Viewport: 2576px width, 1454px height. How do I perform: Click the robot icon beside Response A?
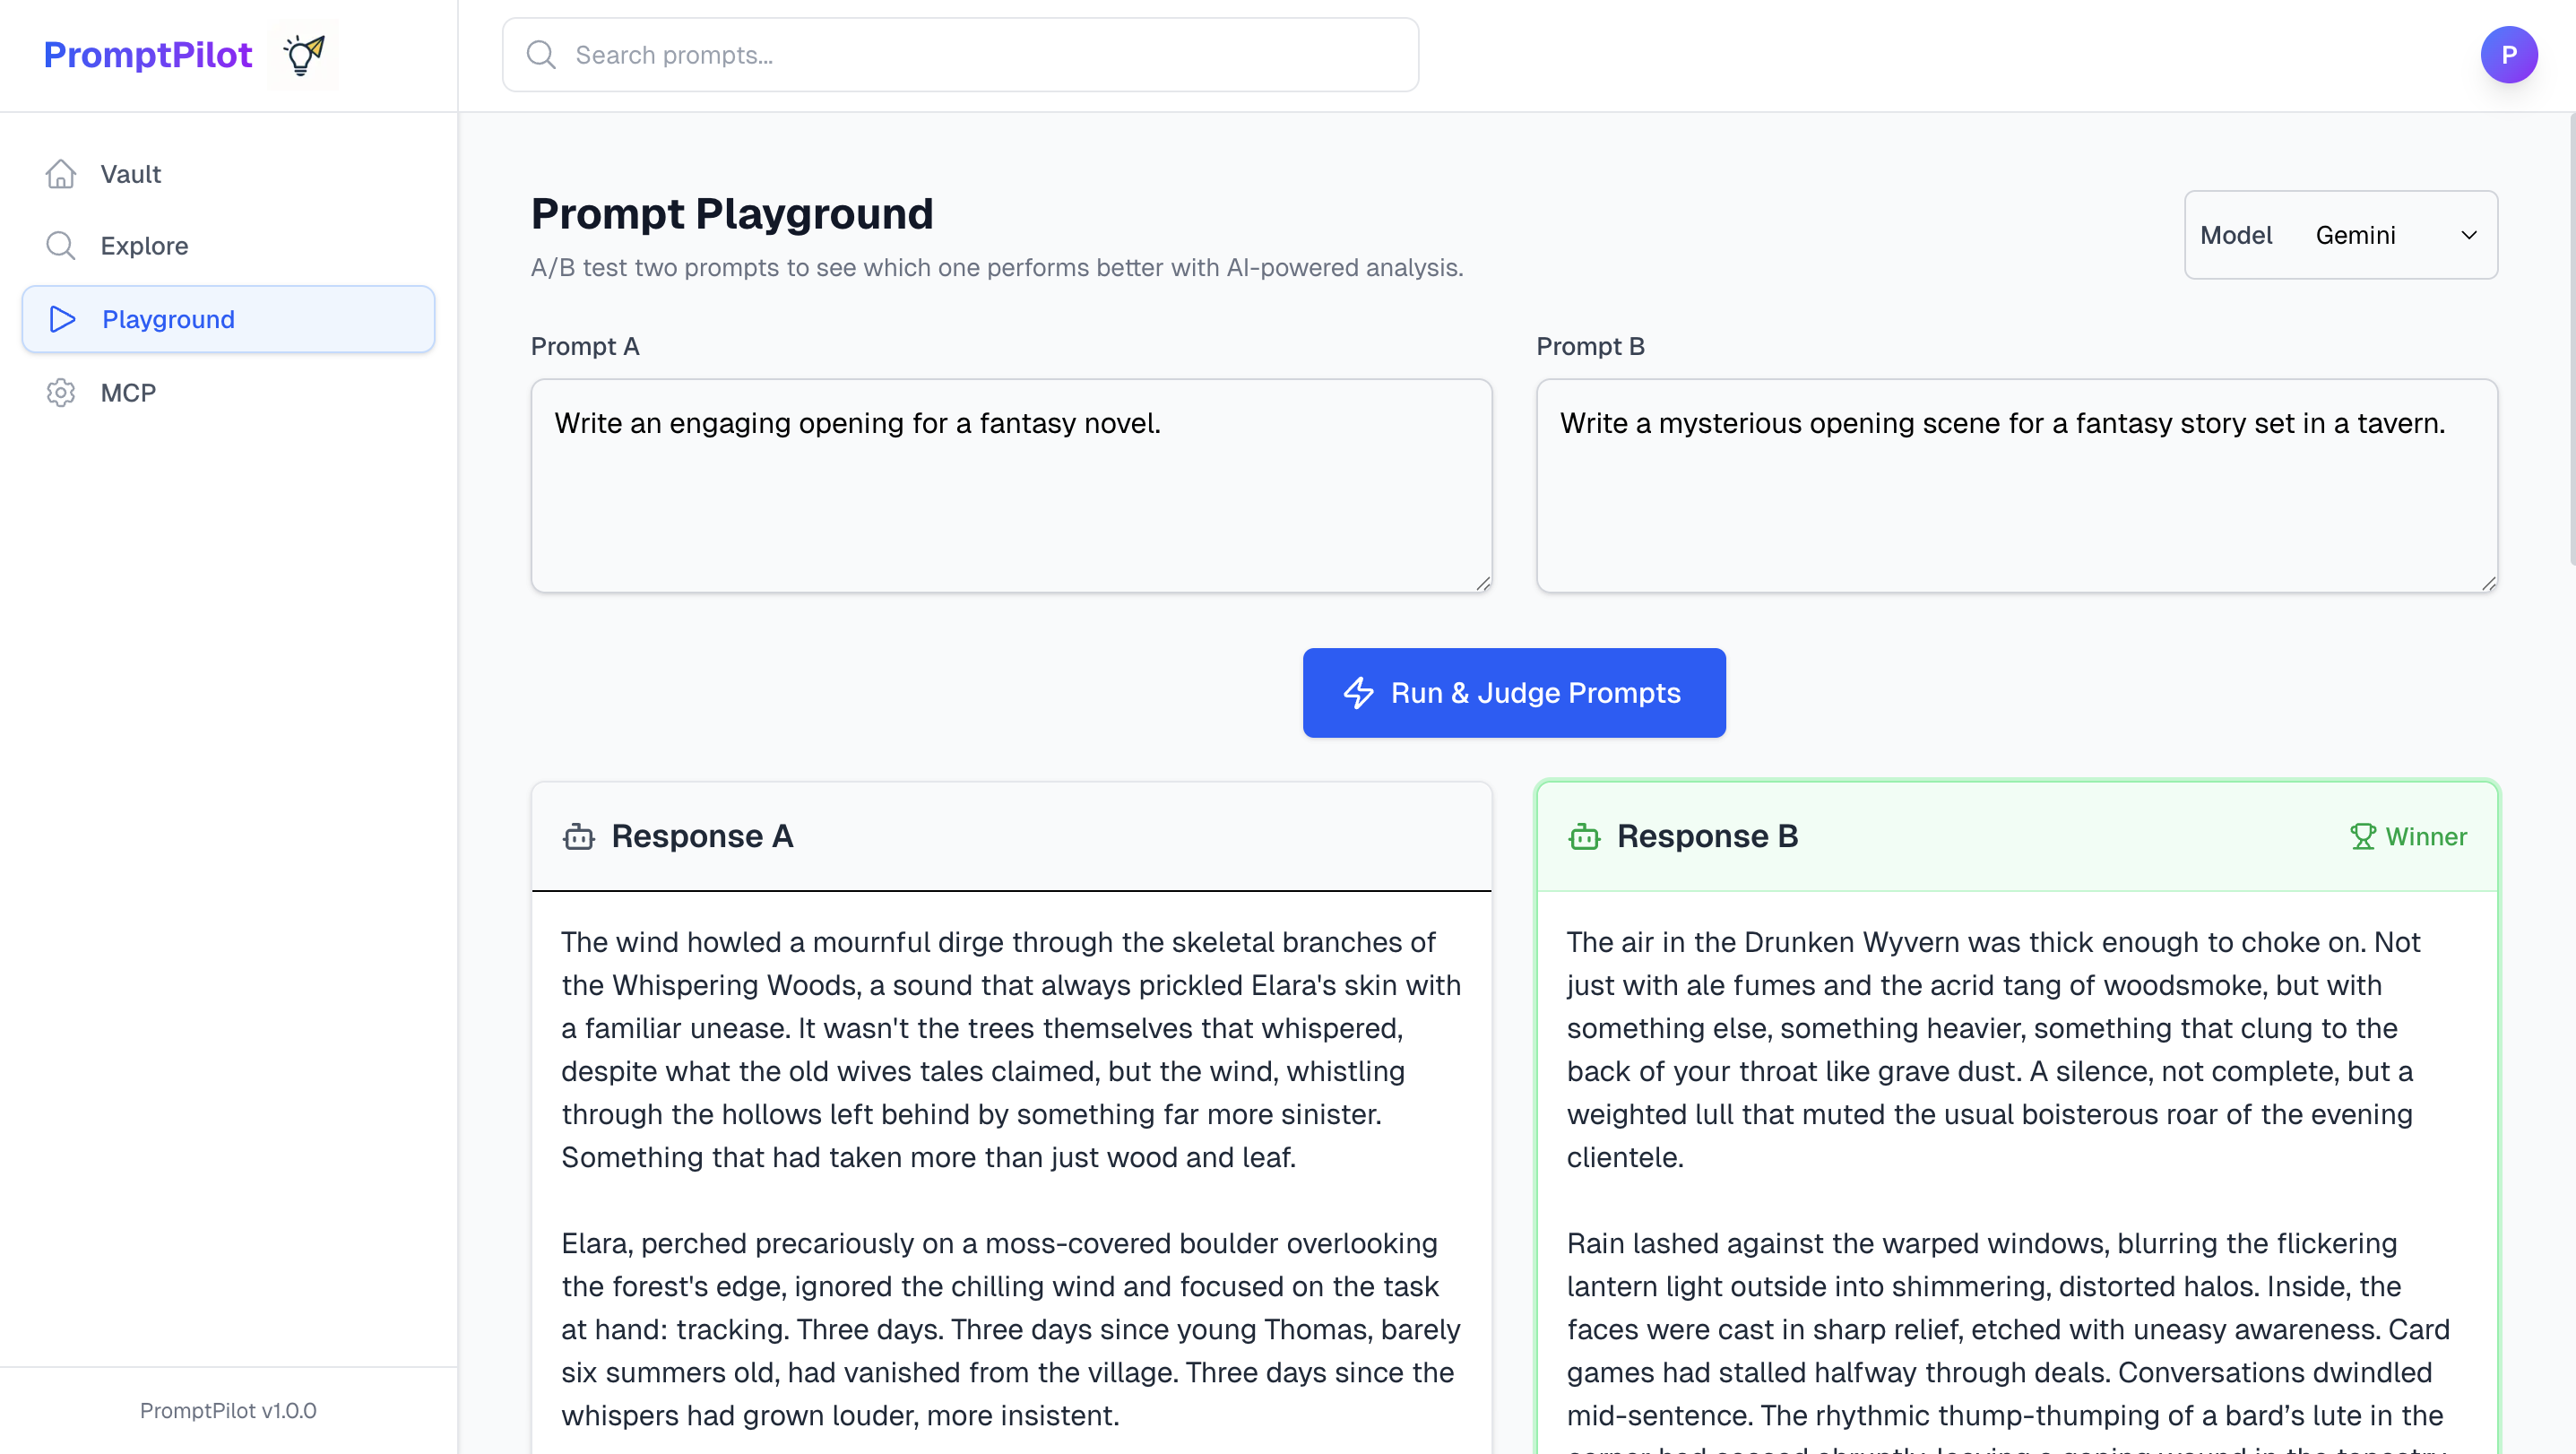[x=578, y=837]
